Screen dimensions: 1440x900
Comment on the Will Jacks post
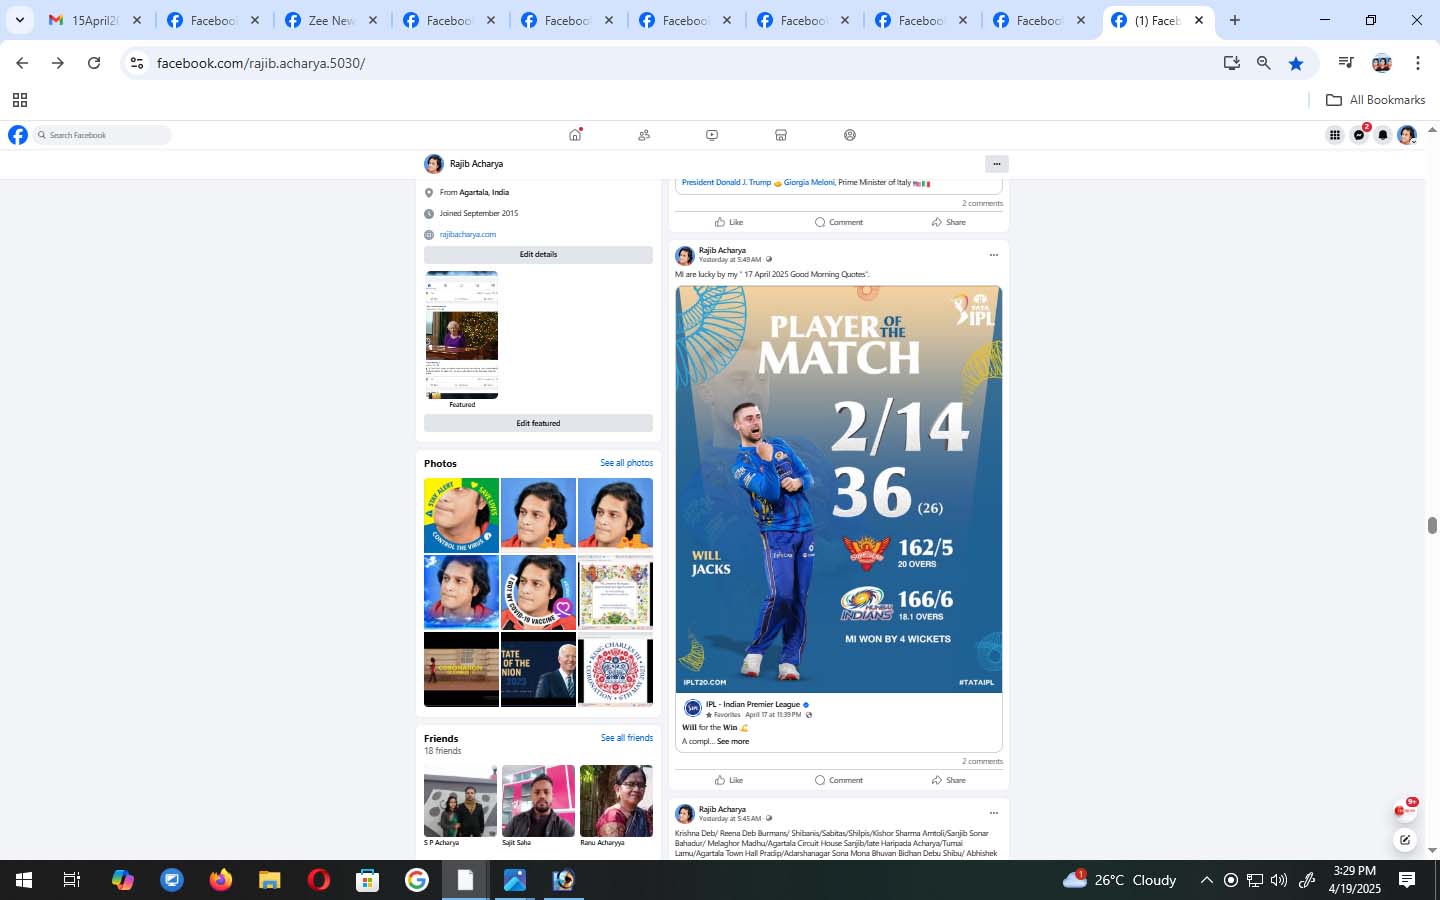[x=839, y=780]
